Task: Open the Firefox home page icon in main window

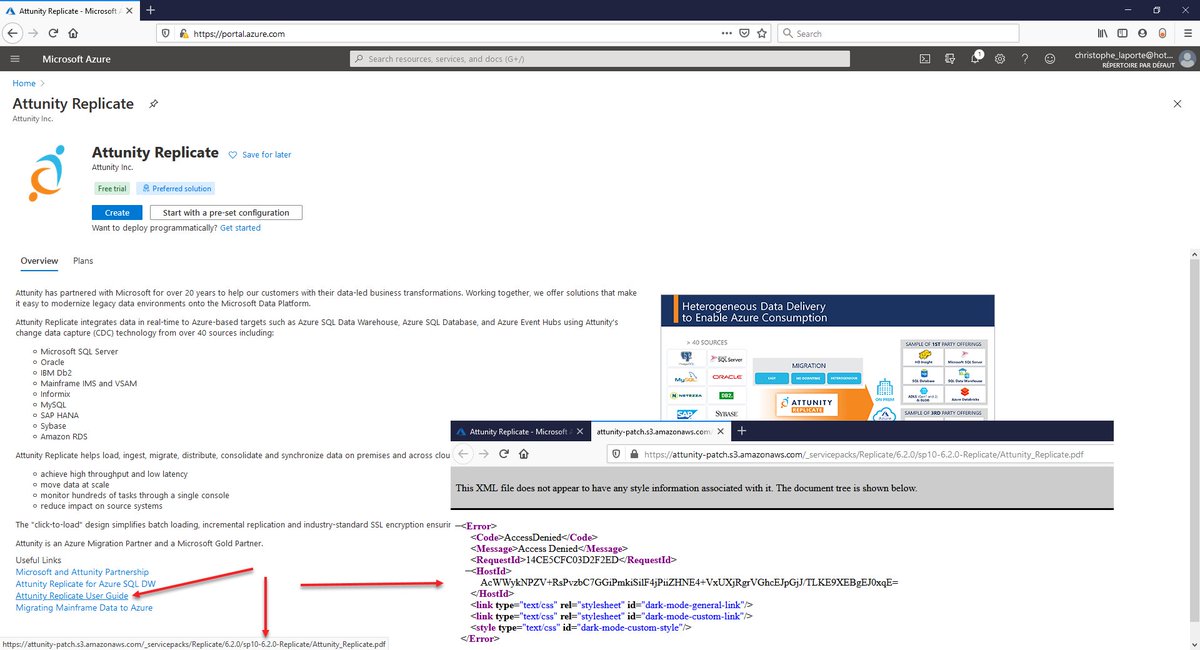Action: point(72,32)
